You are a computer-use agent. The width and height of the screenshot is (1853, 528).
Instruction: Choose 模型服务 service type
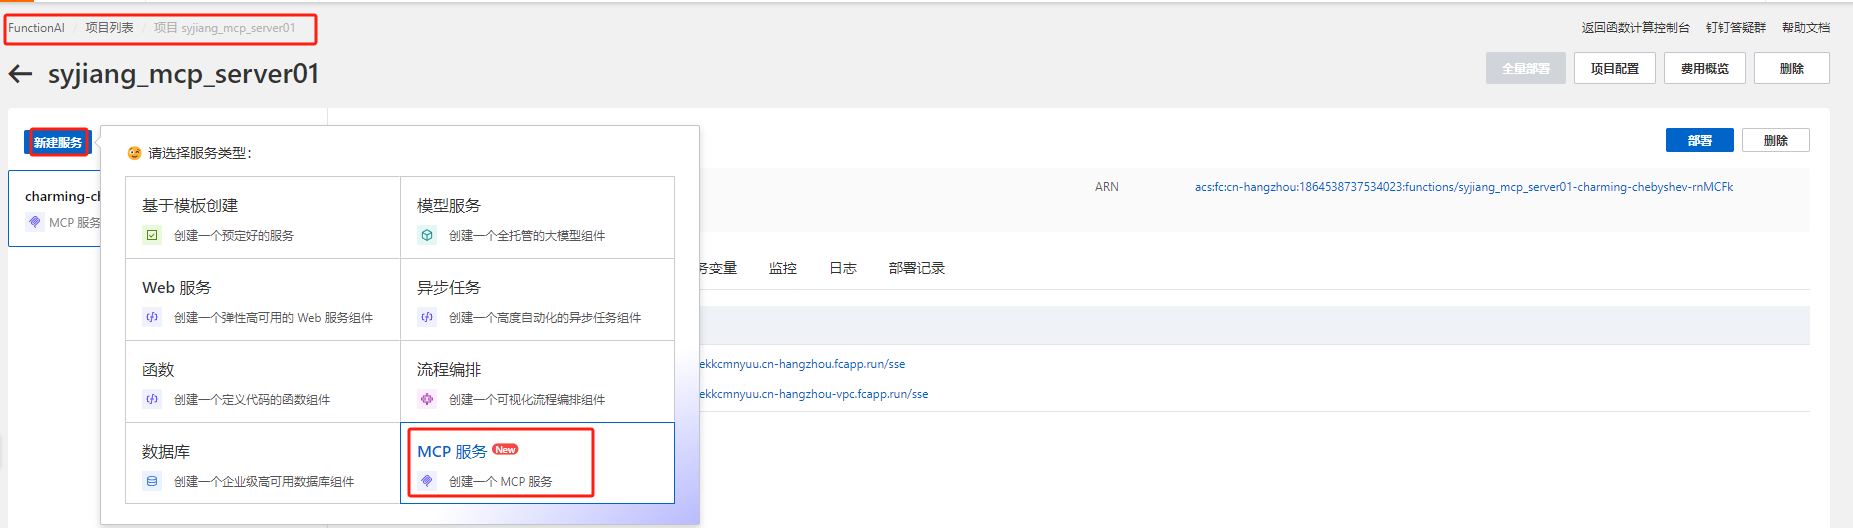(537, 218)
